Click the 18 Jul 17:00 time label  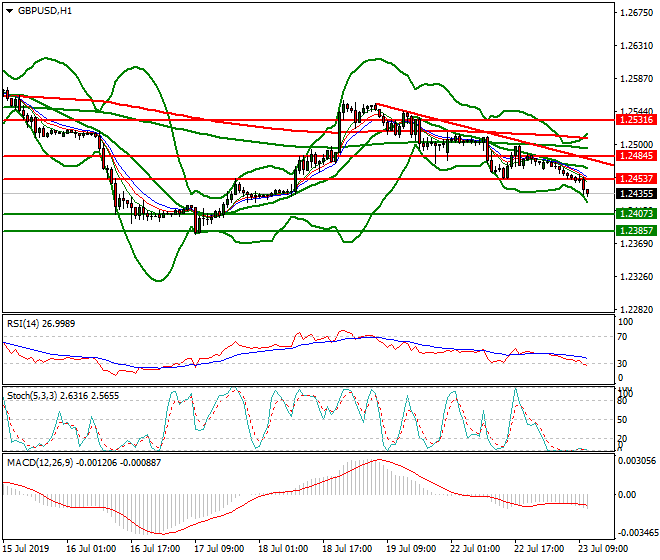click(x=347, y=549)
